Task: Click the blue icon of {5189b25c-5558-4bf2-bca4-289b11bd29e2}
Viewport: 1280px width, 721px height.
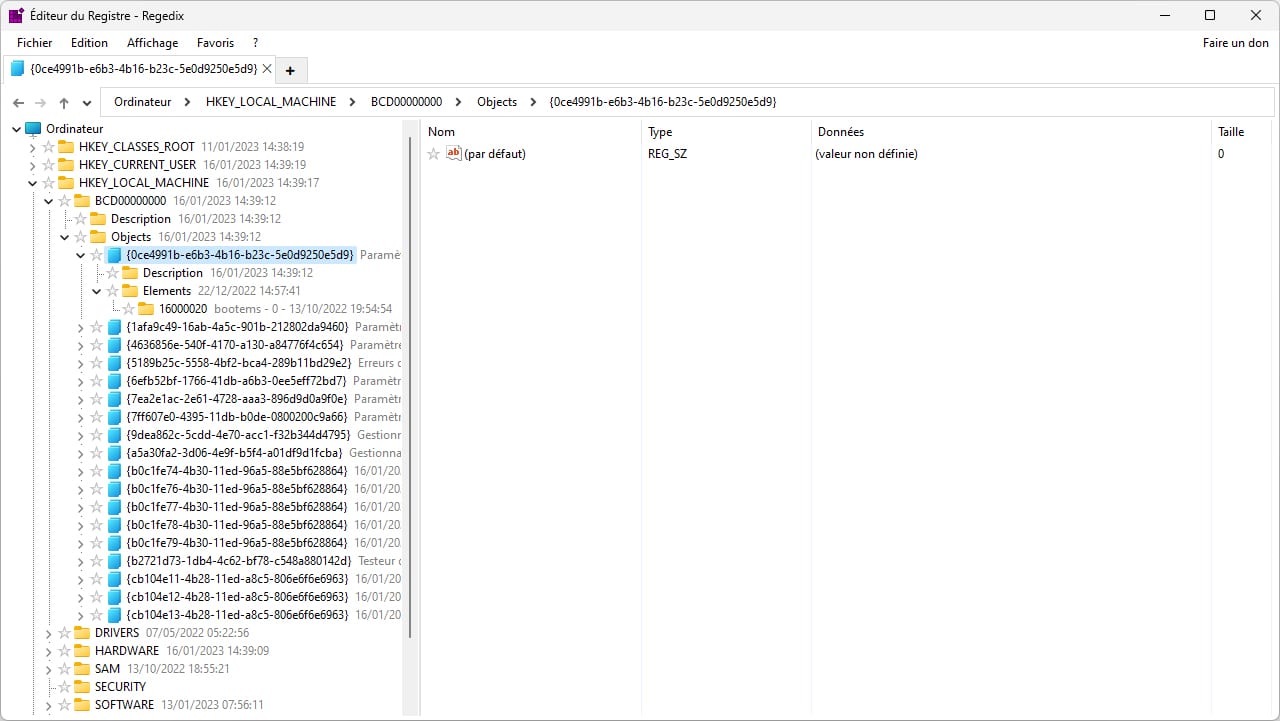Action: tap(114, 363)
